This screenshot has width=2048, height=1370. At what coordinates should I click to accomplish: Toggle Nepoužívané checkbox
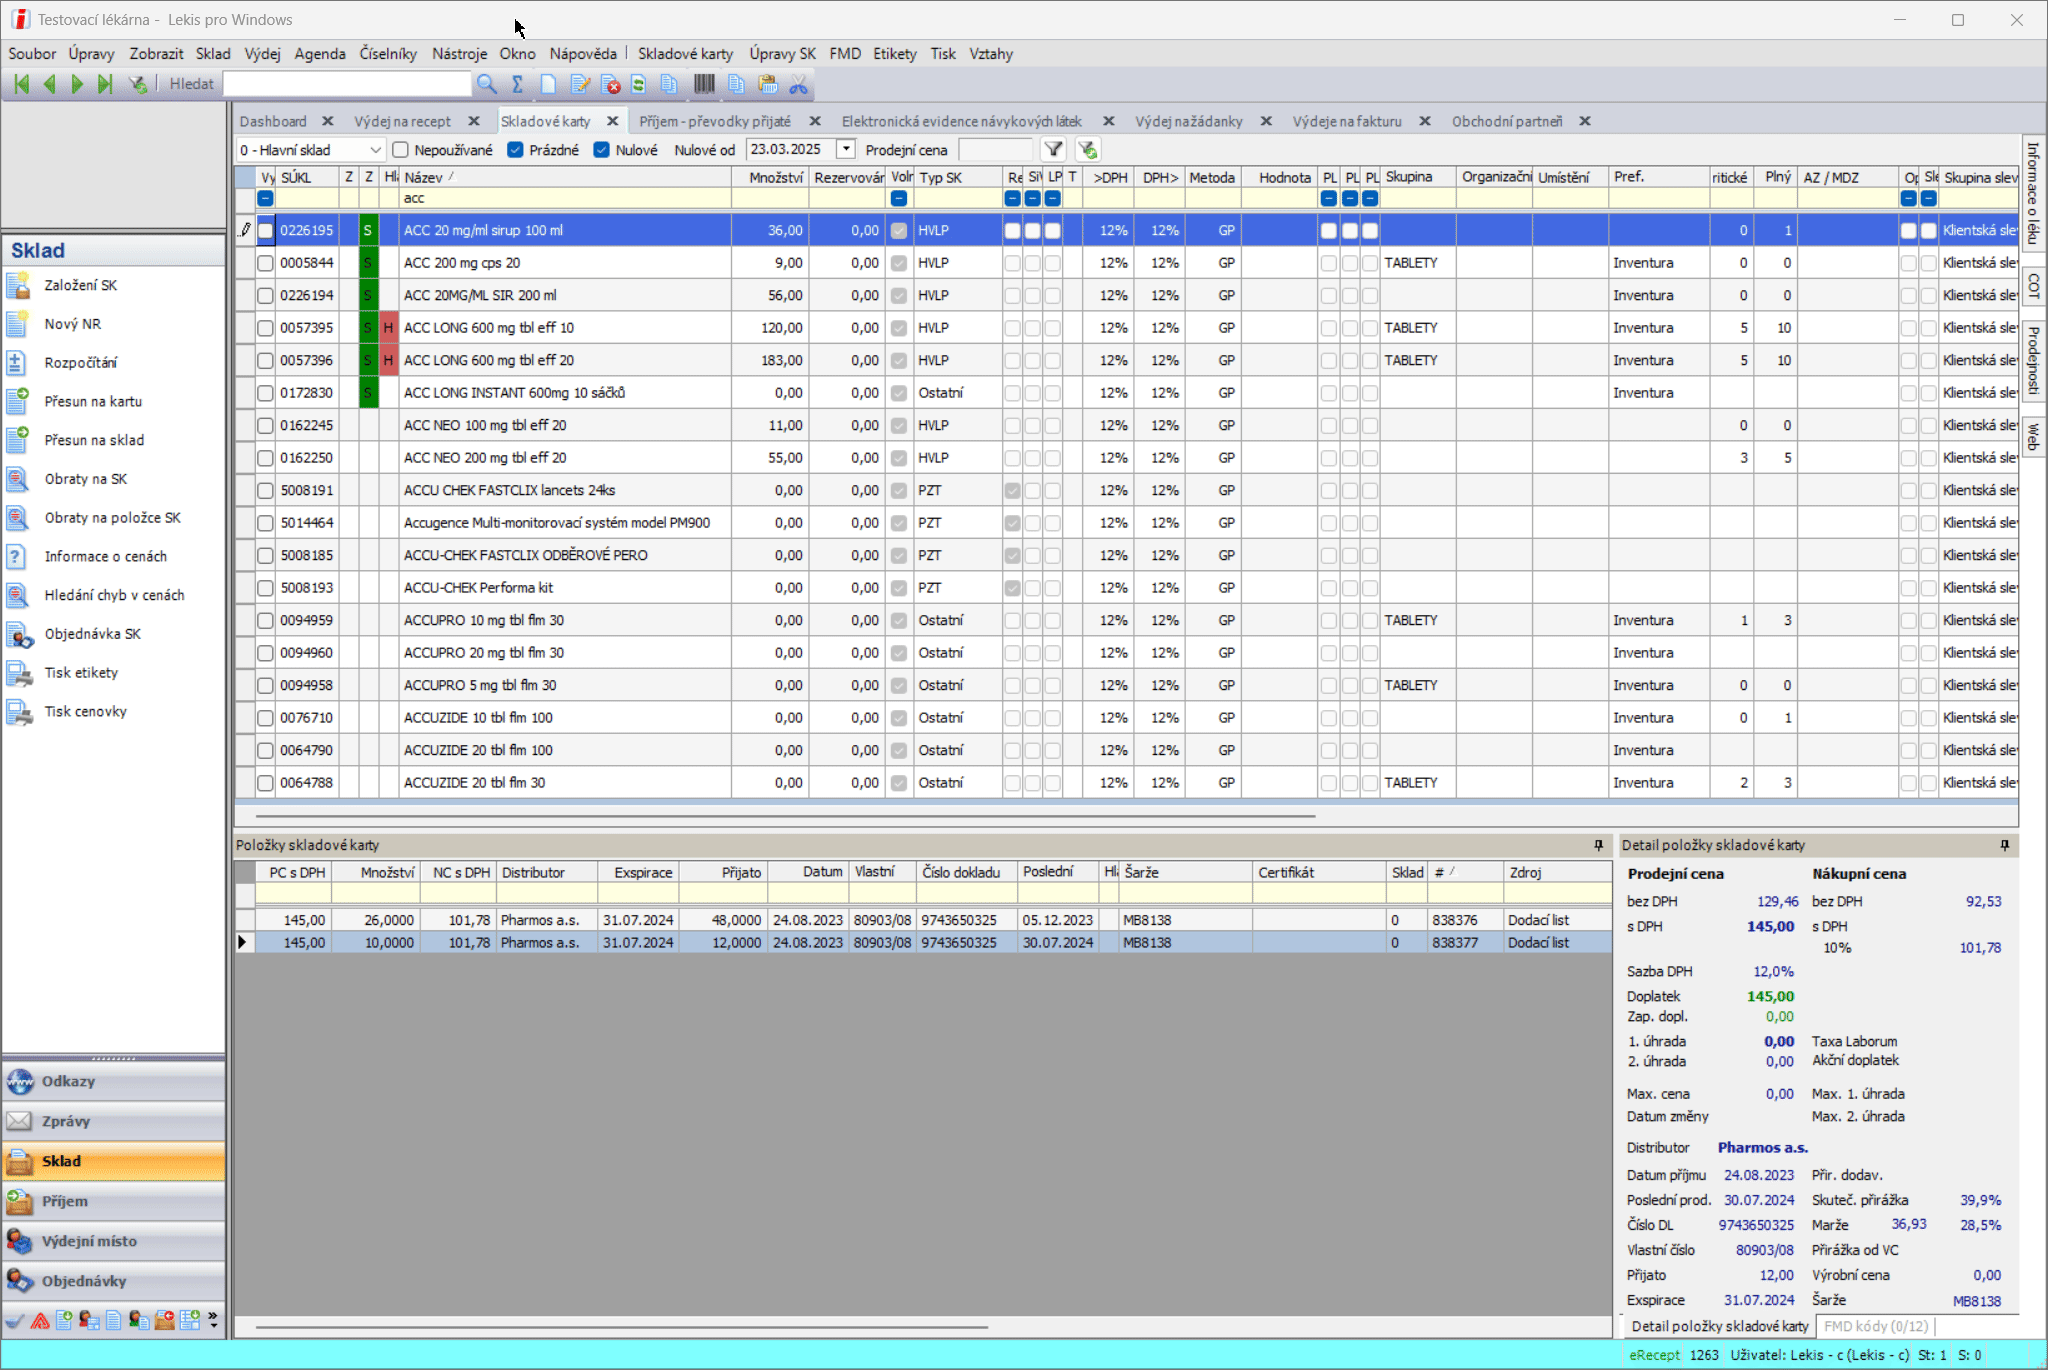[401, 150]
